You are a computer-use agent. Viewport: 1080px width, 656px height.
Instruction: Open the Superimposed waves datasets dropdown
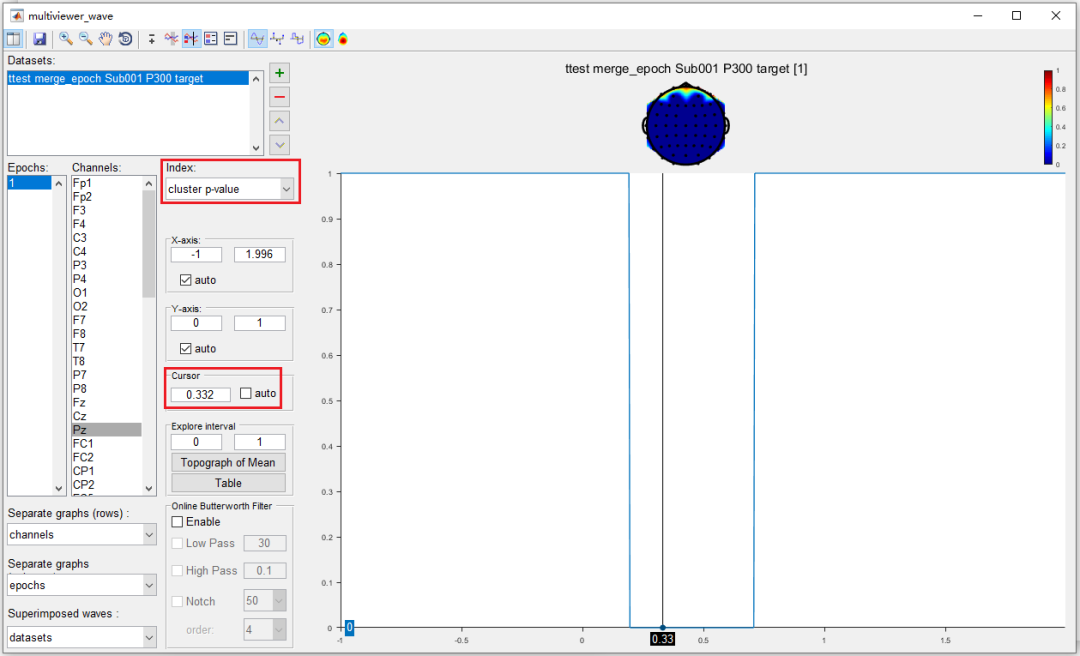82,637
